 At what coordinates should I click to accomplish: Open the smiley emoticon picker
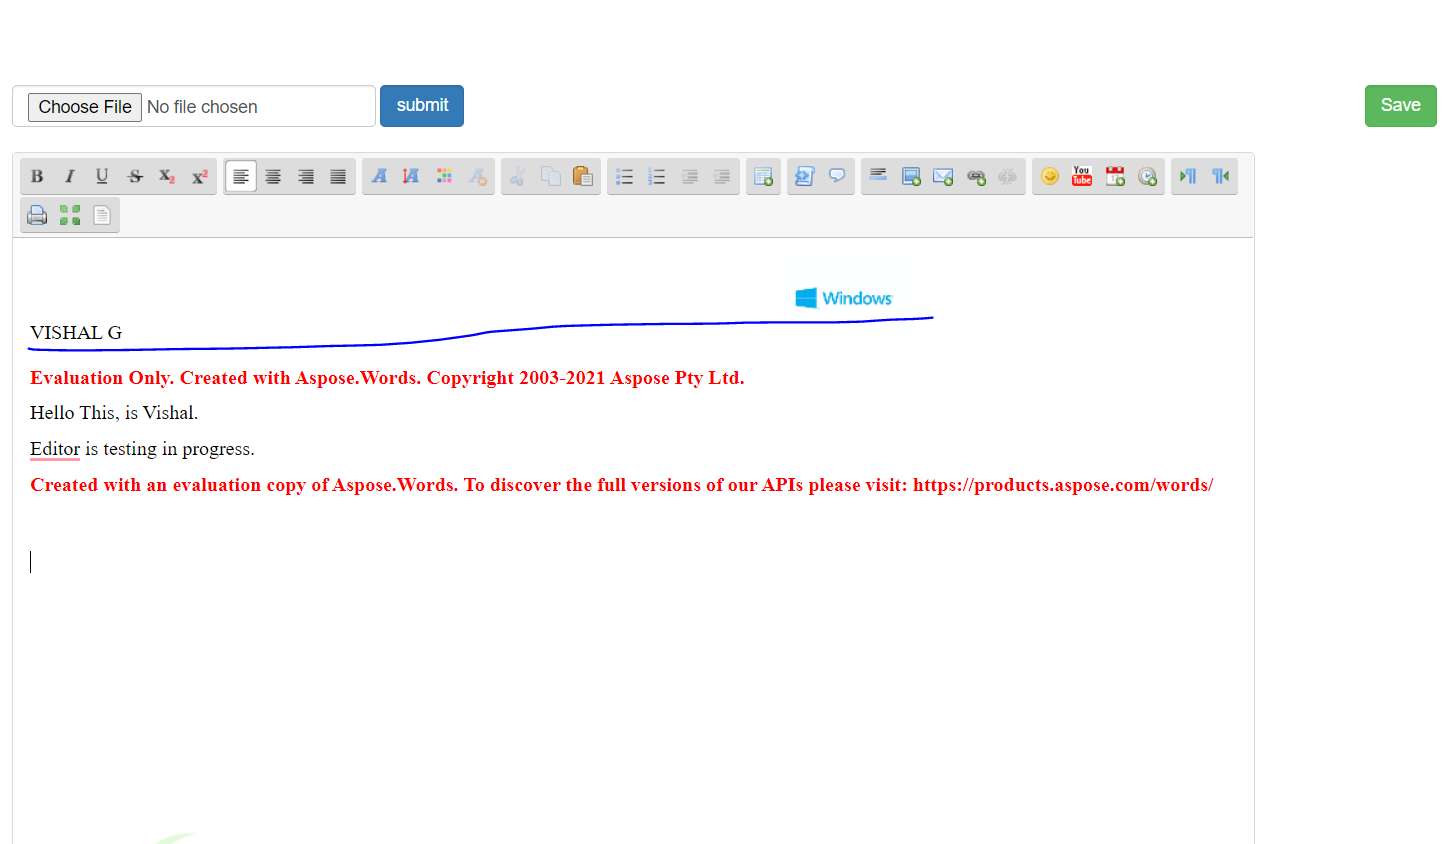point(1049,177)
